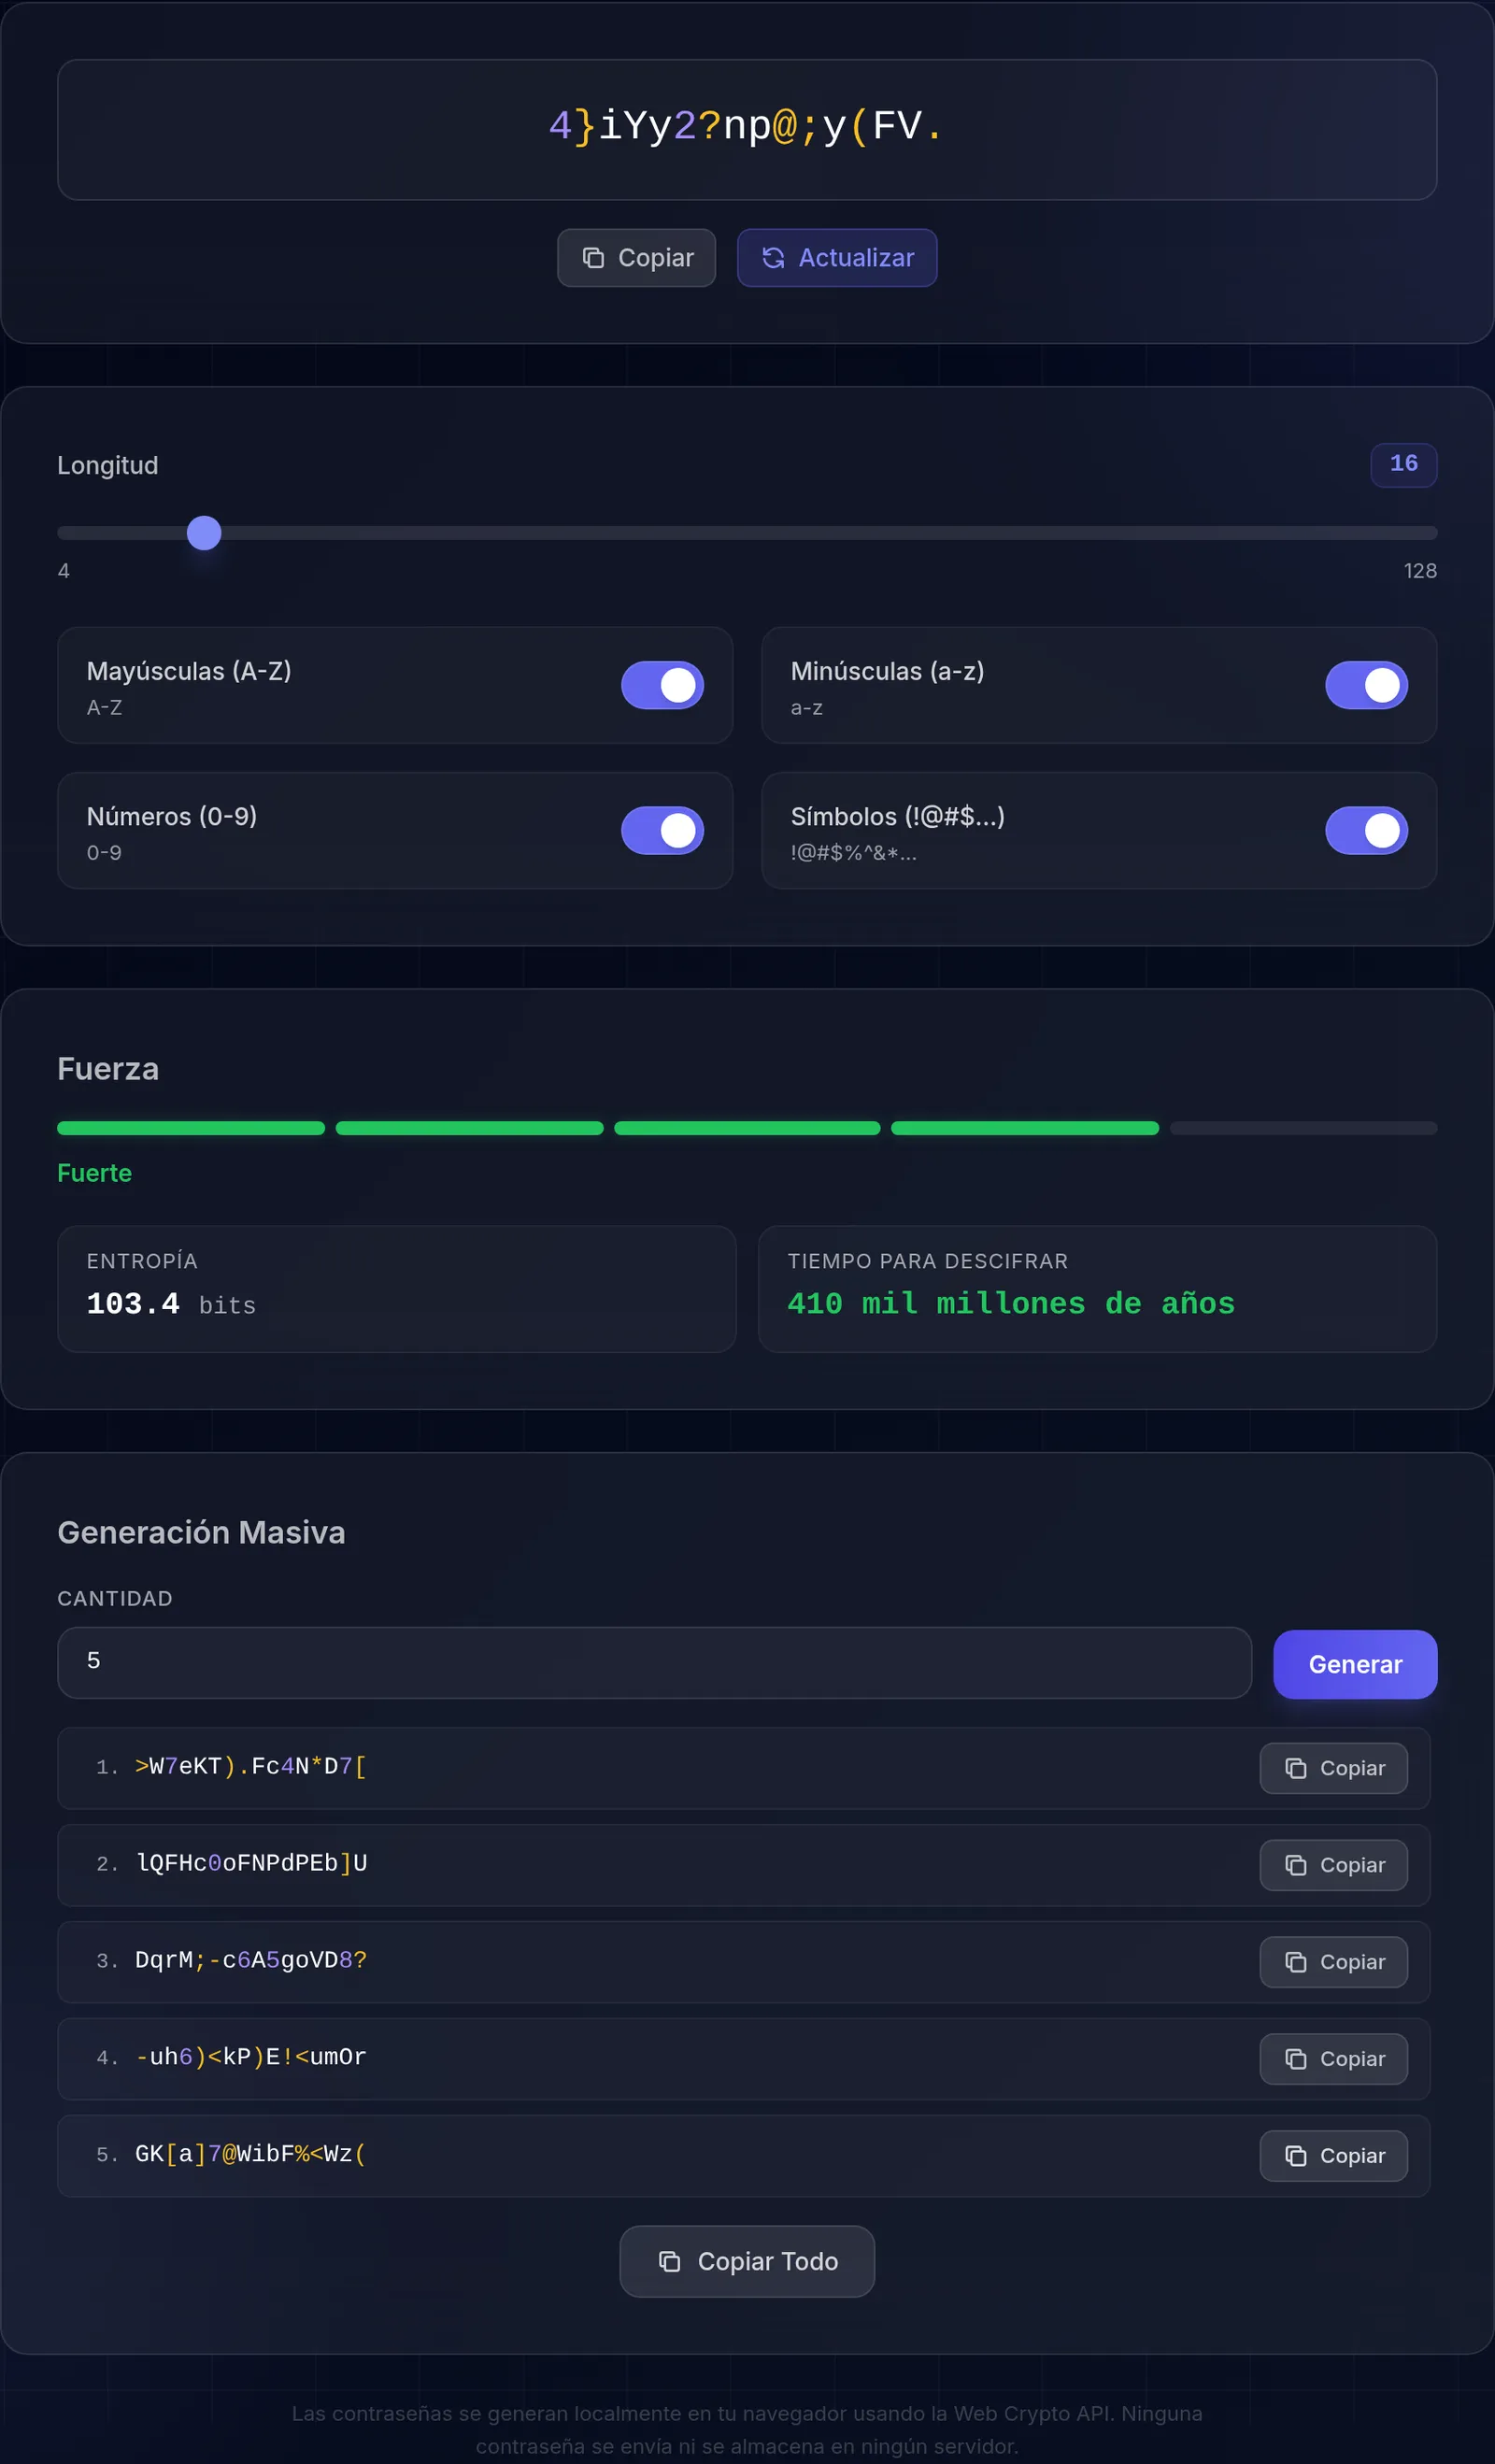Click the length value badge showing 16

(1403, 464)
